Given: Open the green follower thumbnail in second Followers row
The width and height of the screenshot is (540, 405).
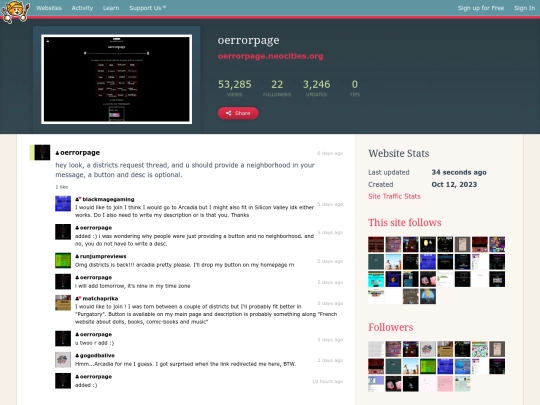Looking at the screenshot, I should tap(428, 366).
